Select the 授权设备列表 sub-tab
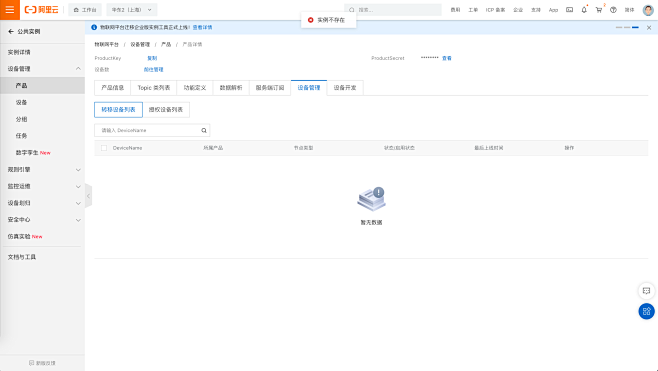Image resolution: width=658 pixels, height=371 pixels. click(x=166, y=110)
